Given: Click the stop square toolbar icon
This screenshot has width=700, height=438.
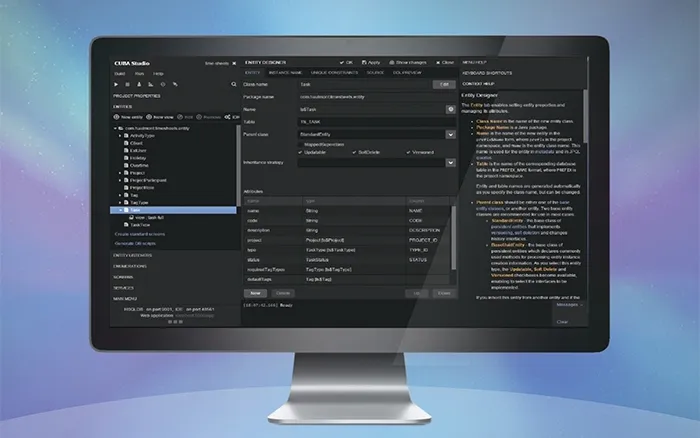Looking at the screenshot, I should (127, 84).
